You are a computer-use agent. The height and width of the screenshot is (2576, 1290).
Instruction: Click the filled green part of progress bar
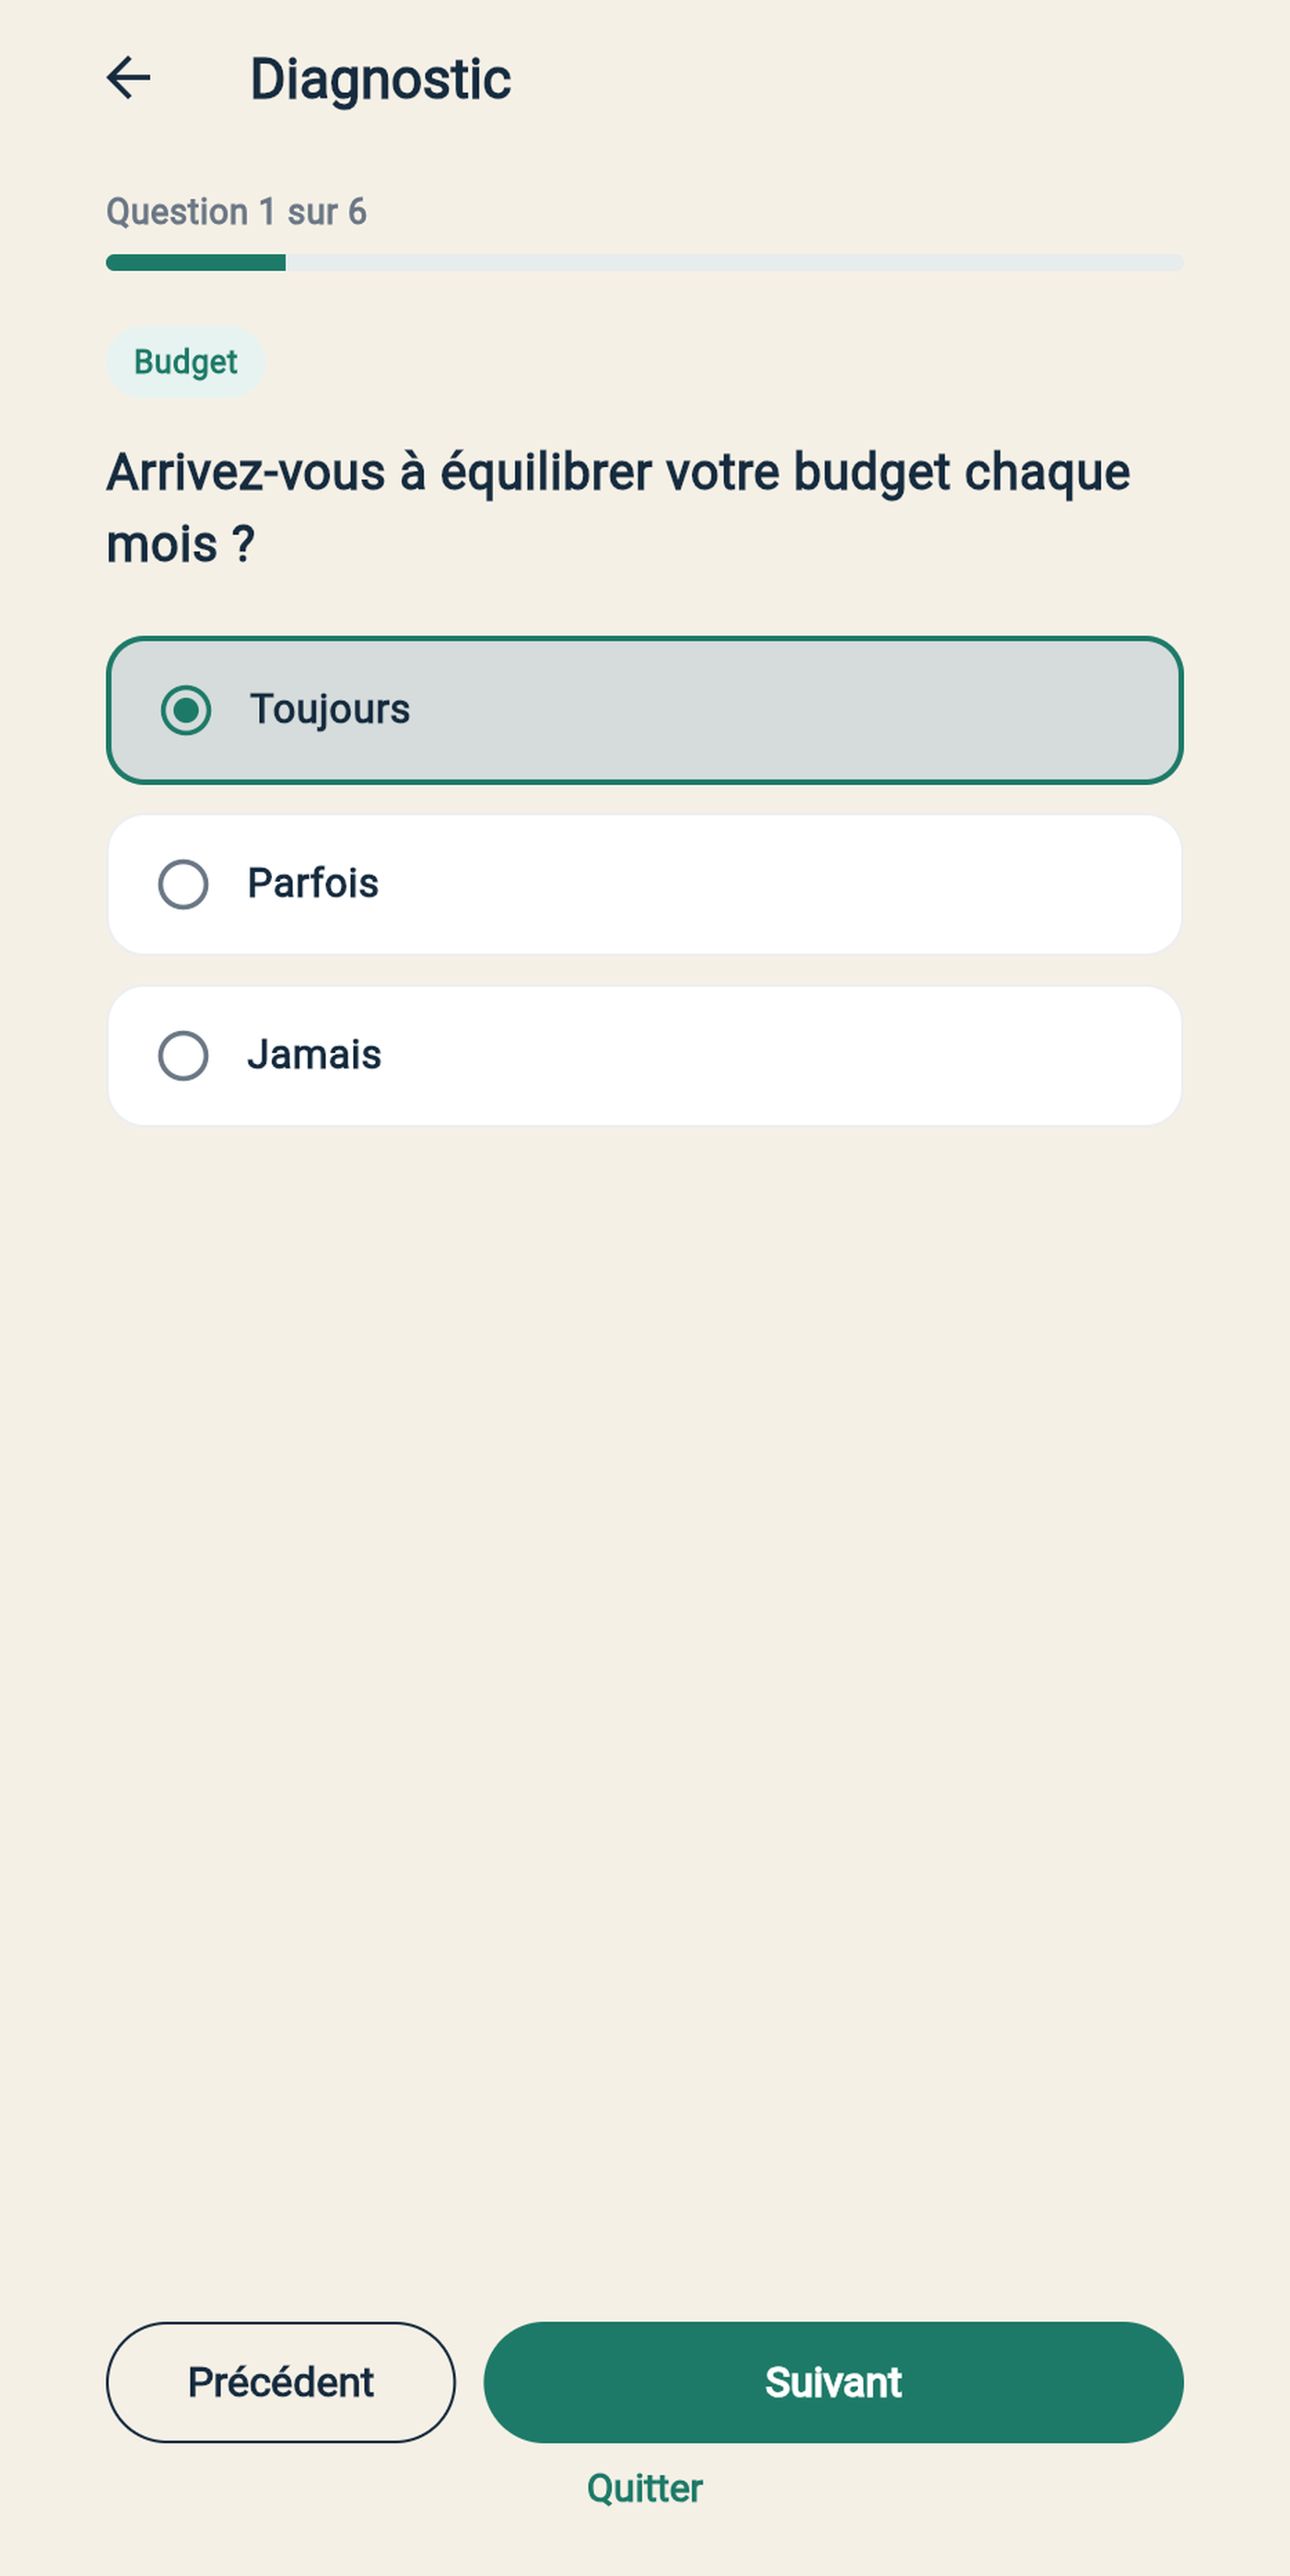(x=196, y=262)
